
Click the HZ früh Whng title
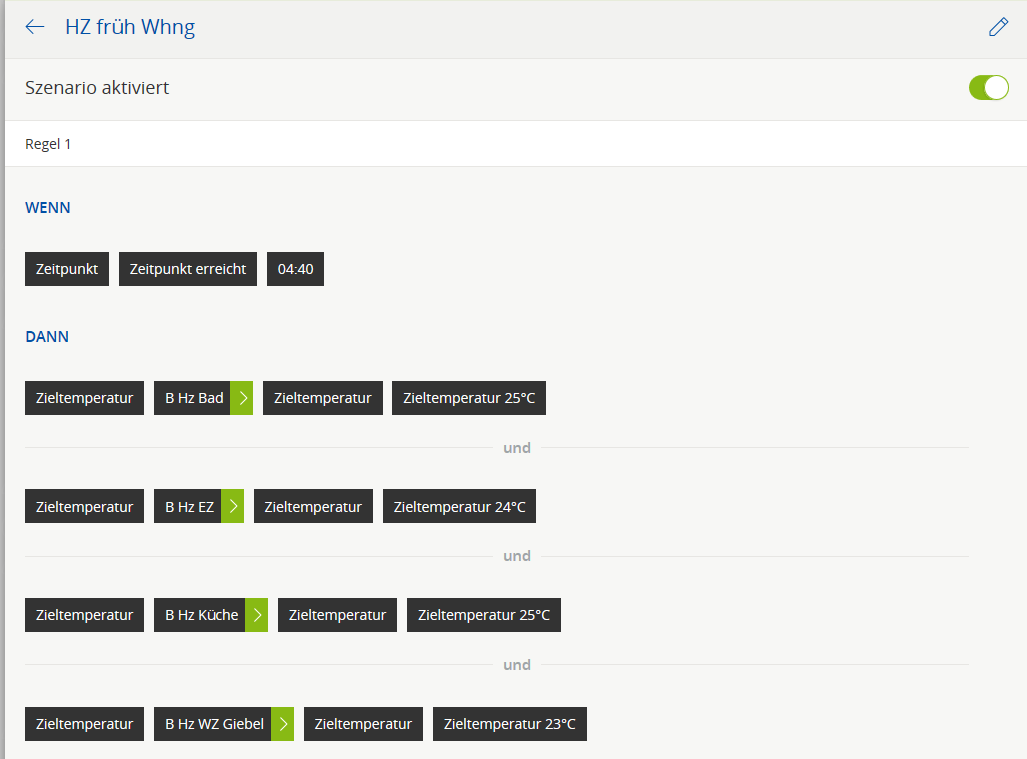click(x=130, y=27)
